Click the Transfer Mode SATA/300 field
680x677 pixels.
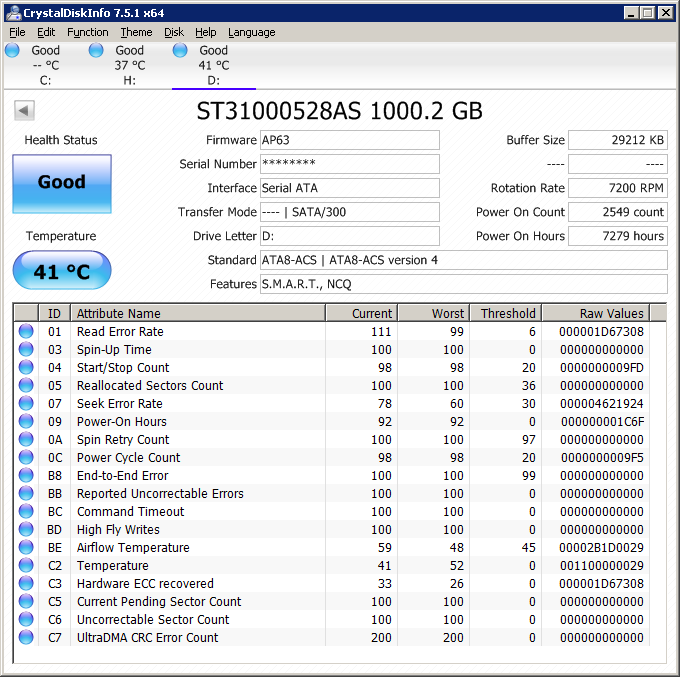(x=350, y=212)
